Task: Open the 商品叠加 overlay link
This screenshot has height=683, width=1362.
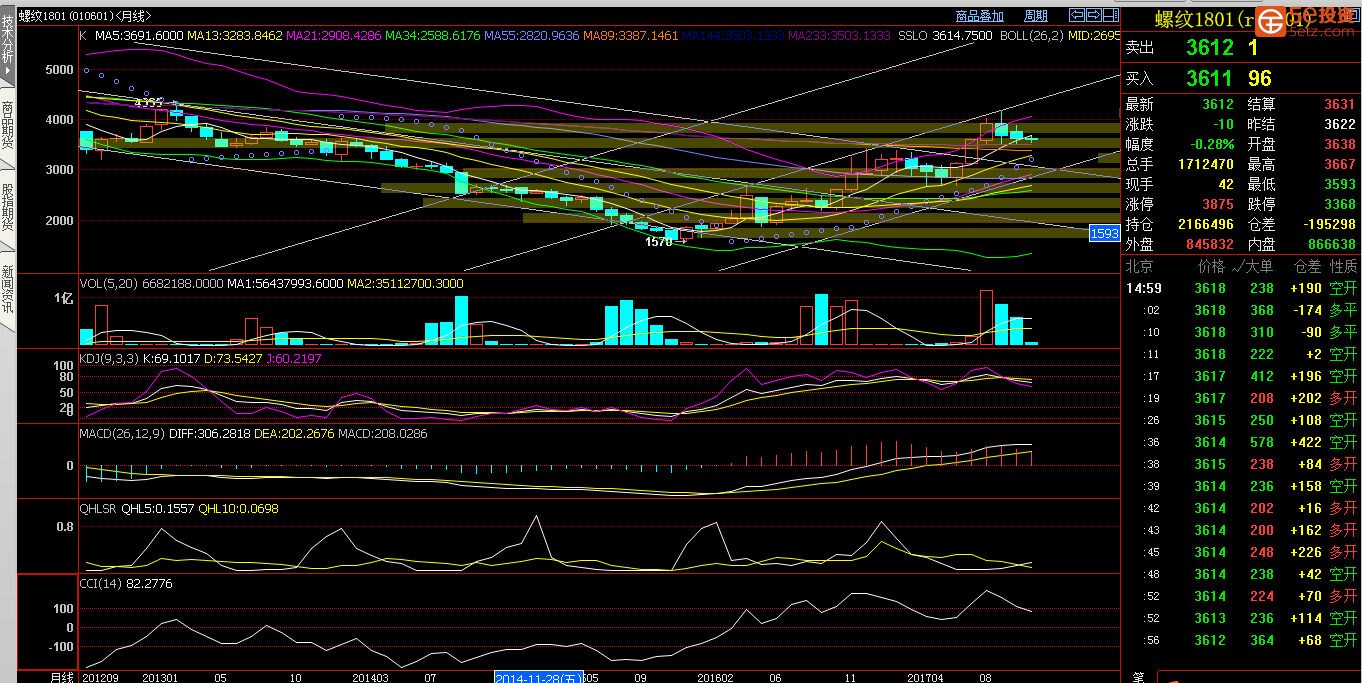Action: (x=979, y=16)
